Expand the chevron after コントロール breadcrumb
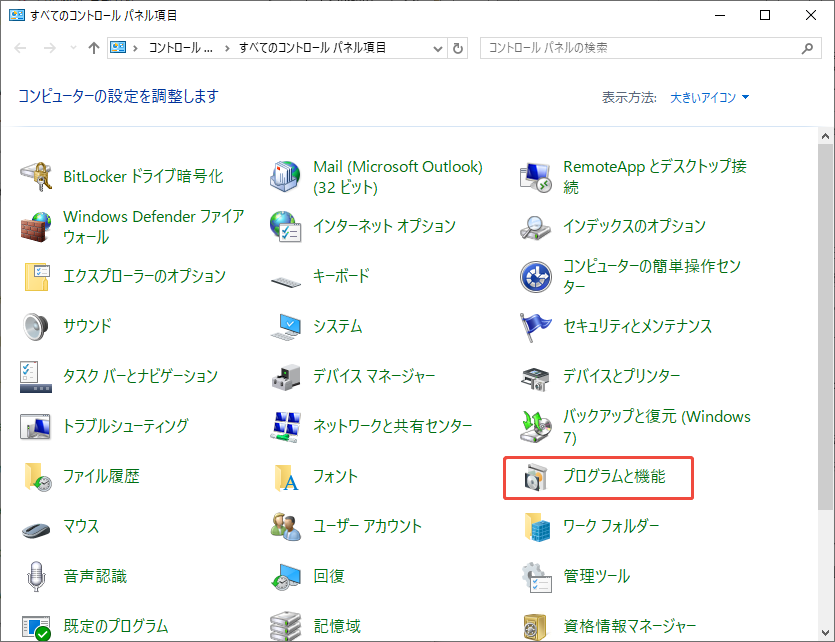The height and width of the screenshot is (642, 835). [x=227, y=48]
